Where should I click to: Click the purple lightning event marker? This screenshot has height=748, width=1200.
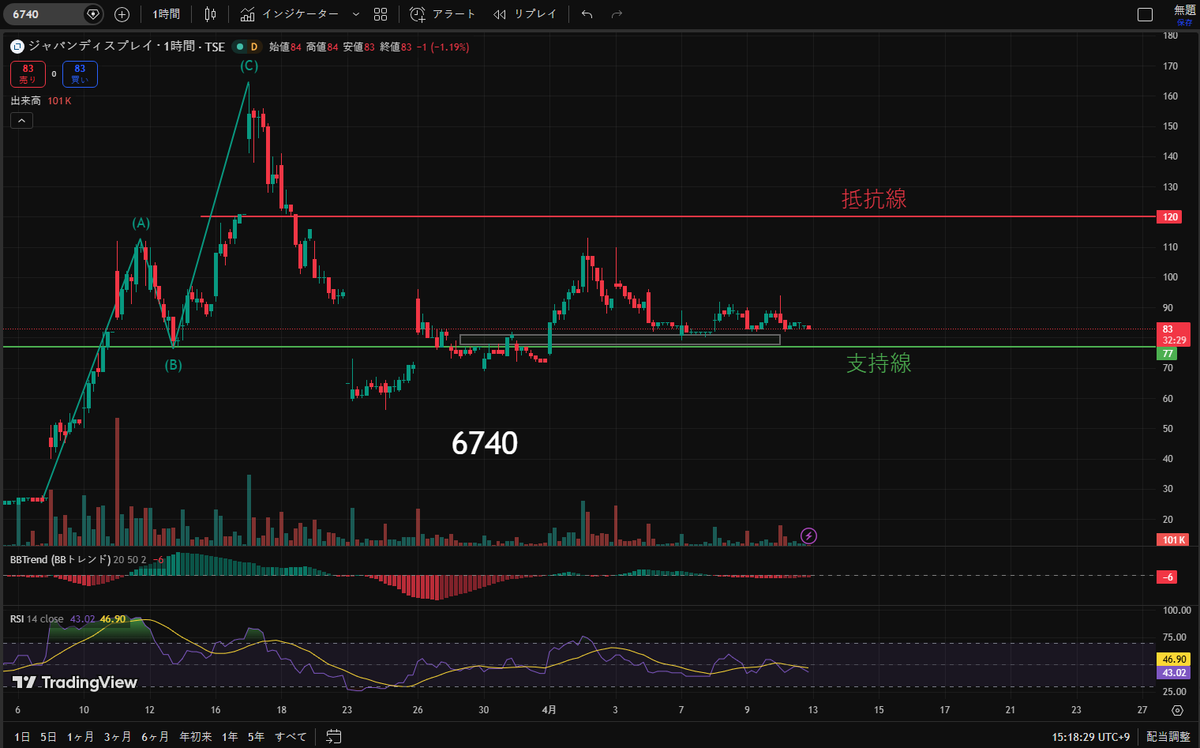coord(809,536)
